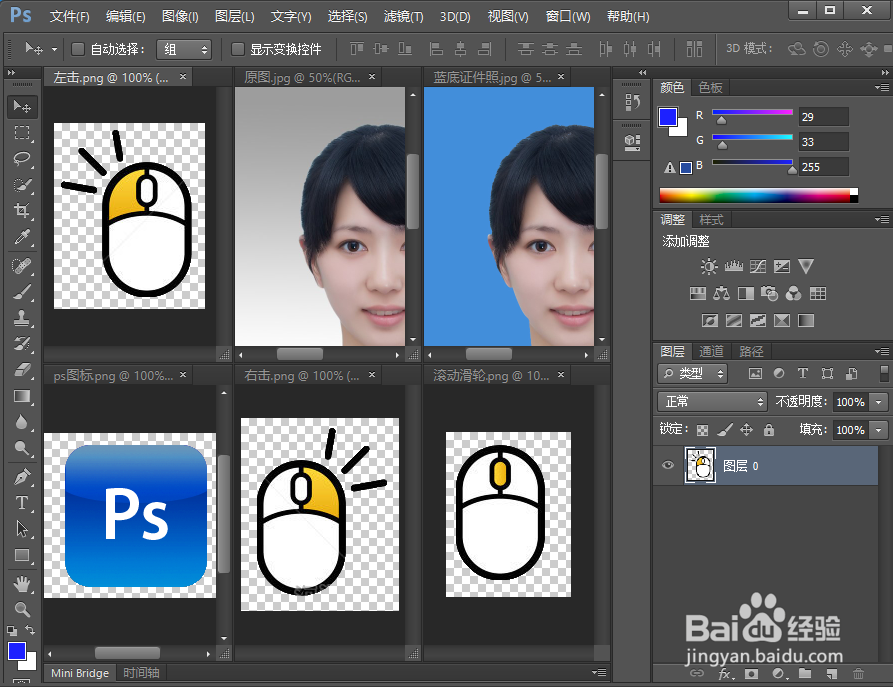Open the Mini Bridge panel
This screenshot has width=893, height=687.
coord(78,672)
